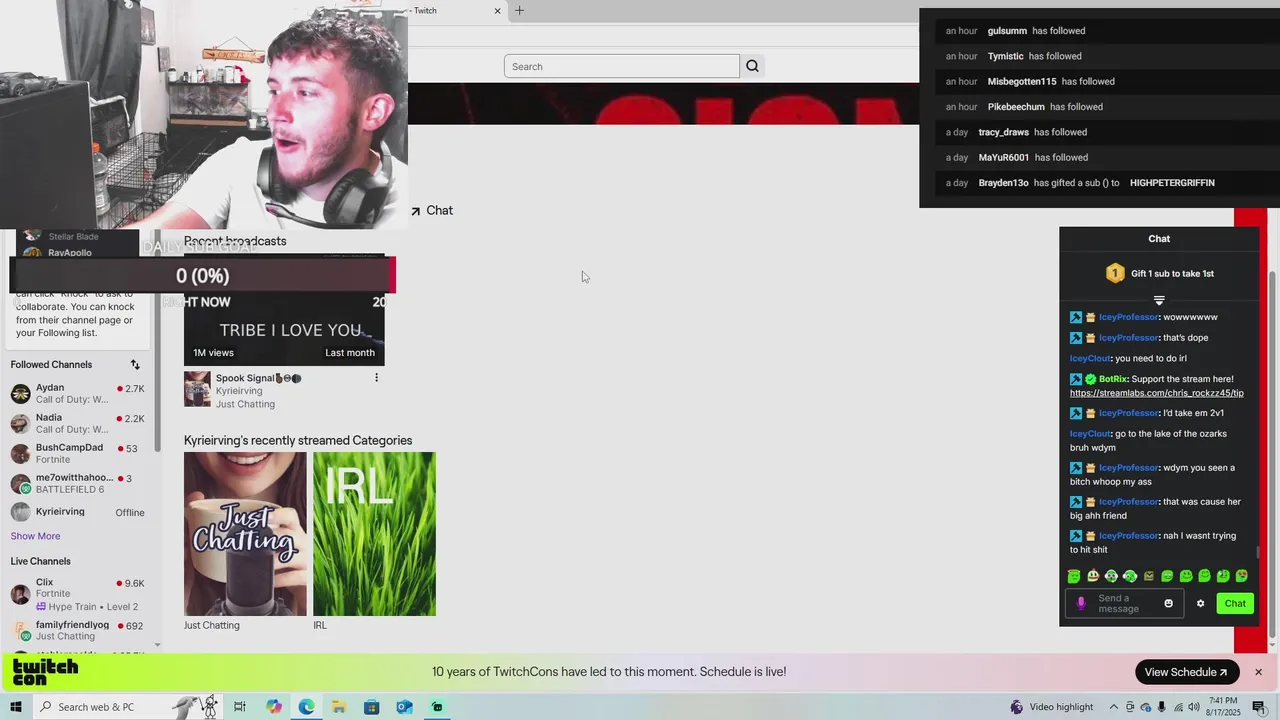Launch Copilot from the taskbar
The width and height of the screenshot is (1280, 720).
tap(274, 707)
